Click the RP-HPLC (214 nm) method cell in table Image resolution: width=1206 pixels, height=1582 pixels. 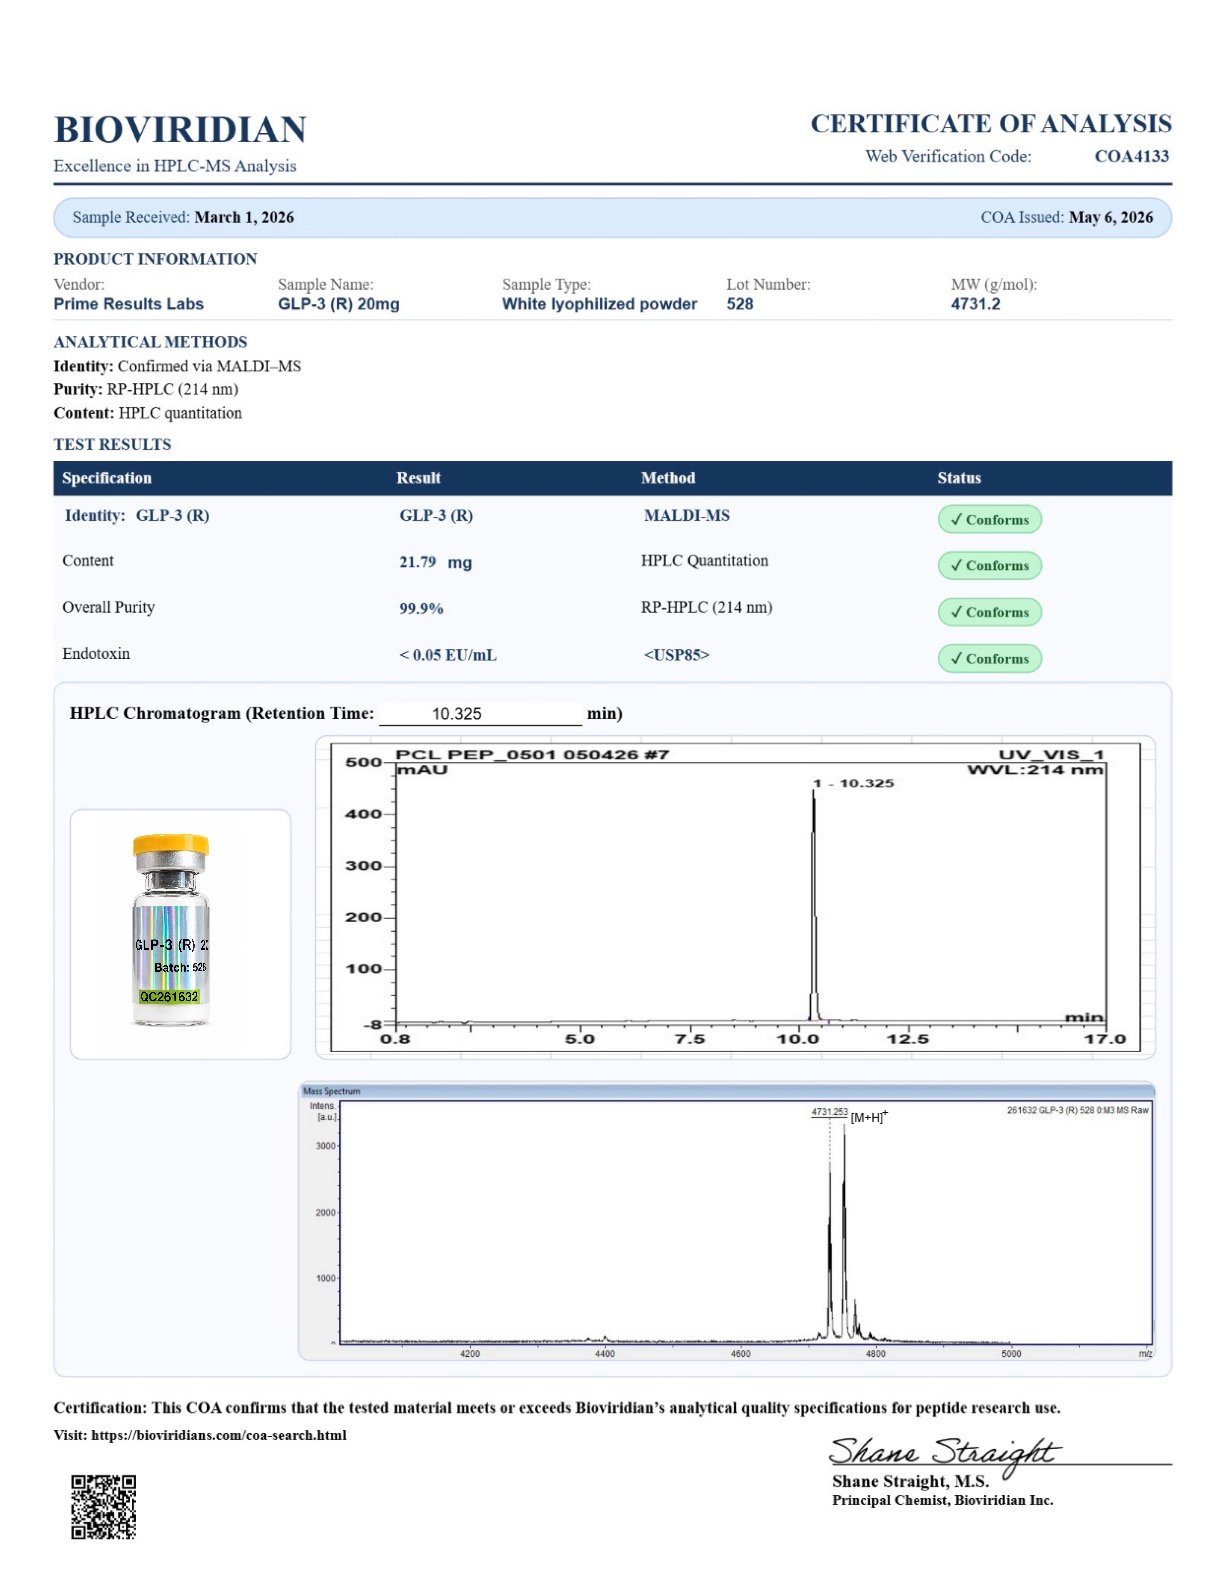[x=707, y=607]
